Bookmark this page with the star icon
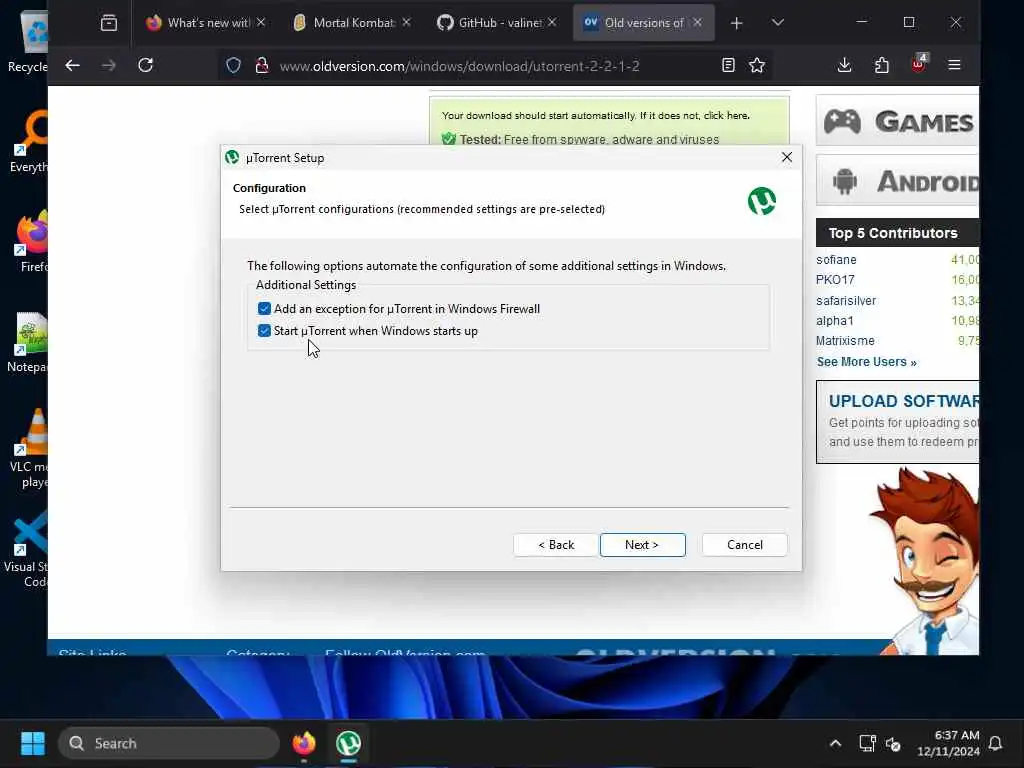 (757, 65)
